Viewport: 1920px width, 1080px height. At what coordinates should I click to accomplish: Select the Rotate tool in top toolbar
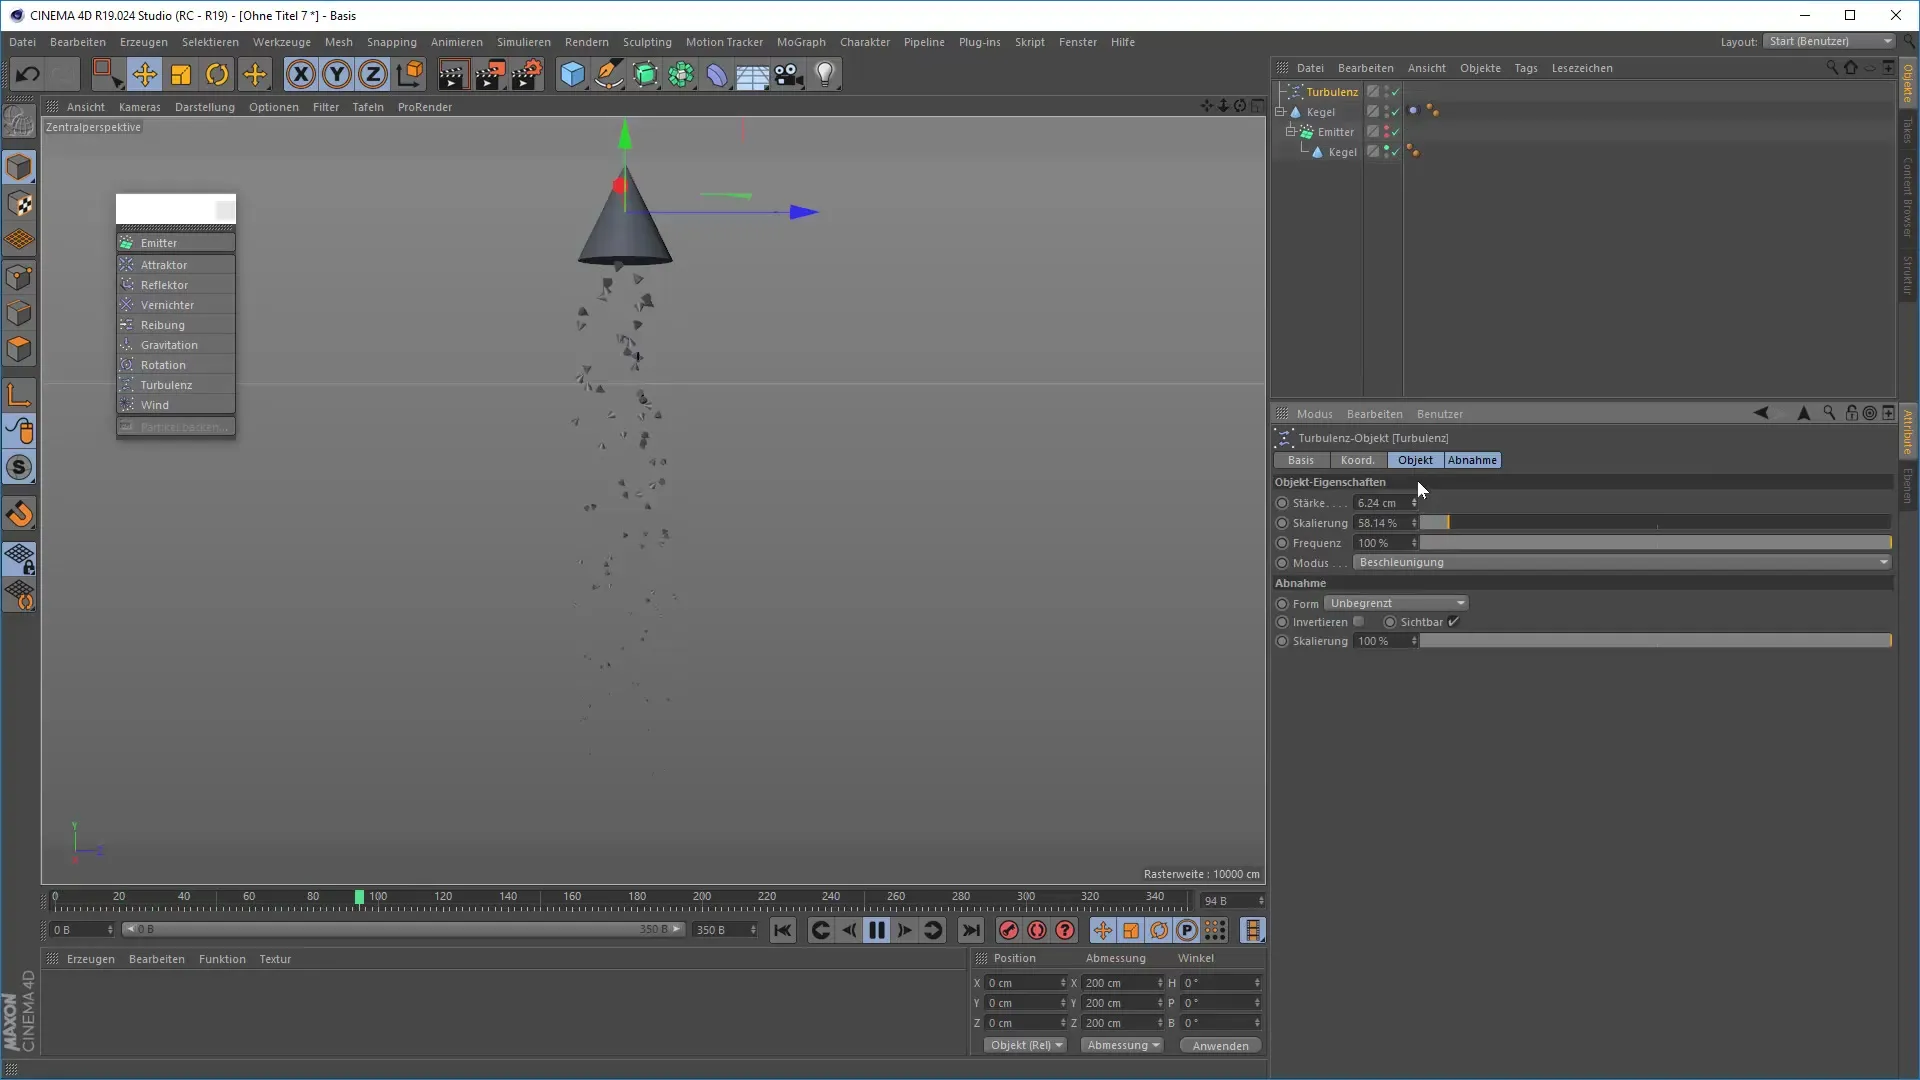[x=217, y=74]
